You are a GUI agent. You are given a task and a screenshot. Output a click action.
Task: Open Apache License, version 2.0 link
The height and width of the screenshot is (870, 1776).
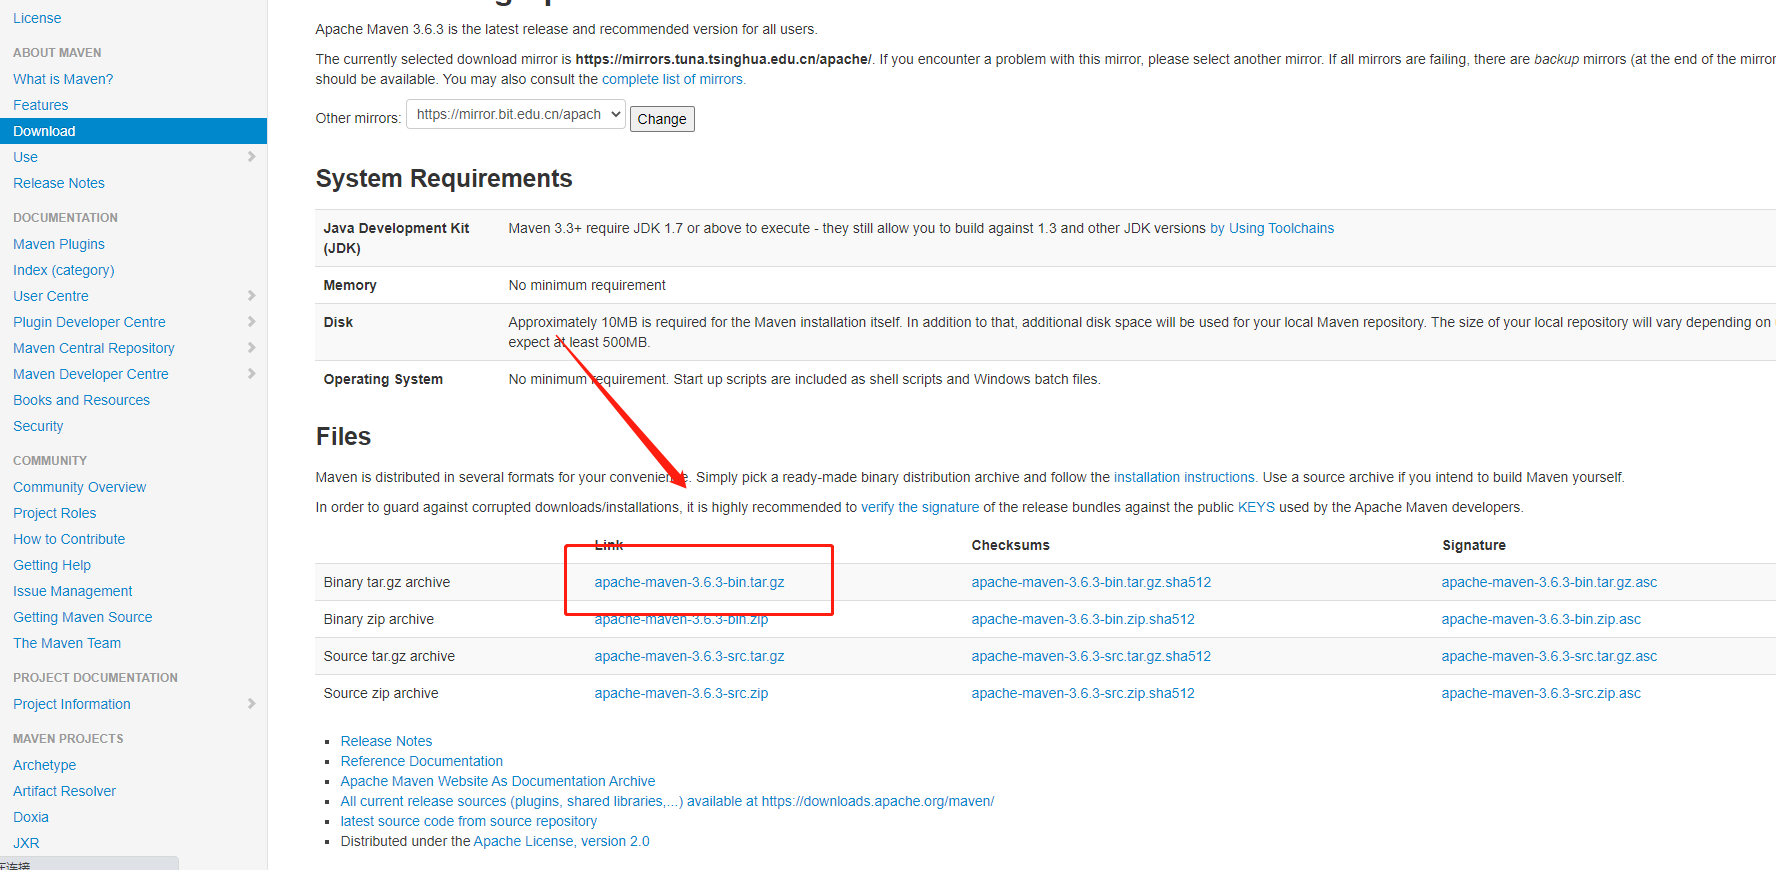[x=562, y=841]
